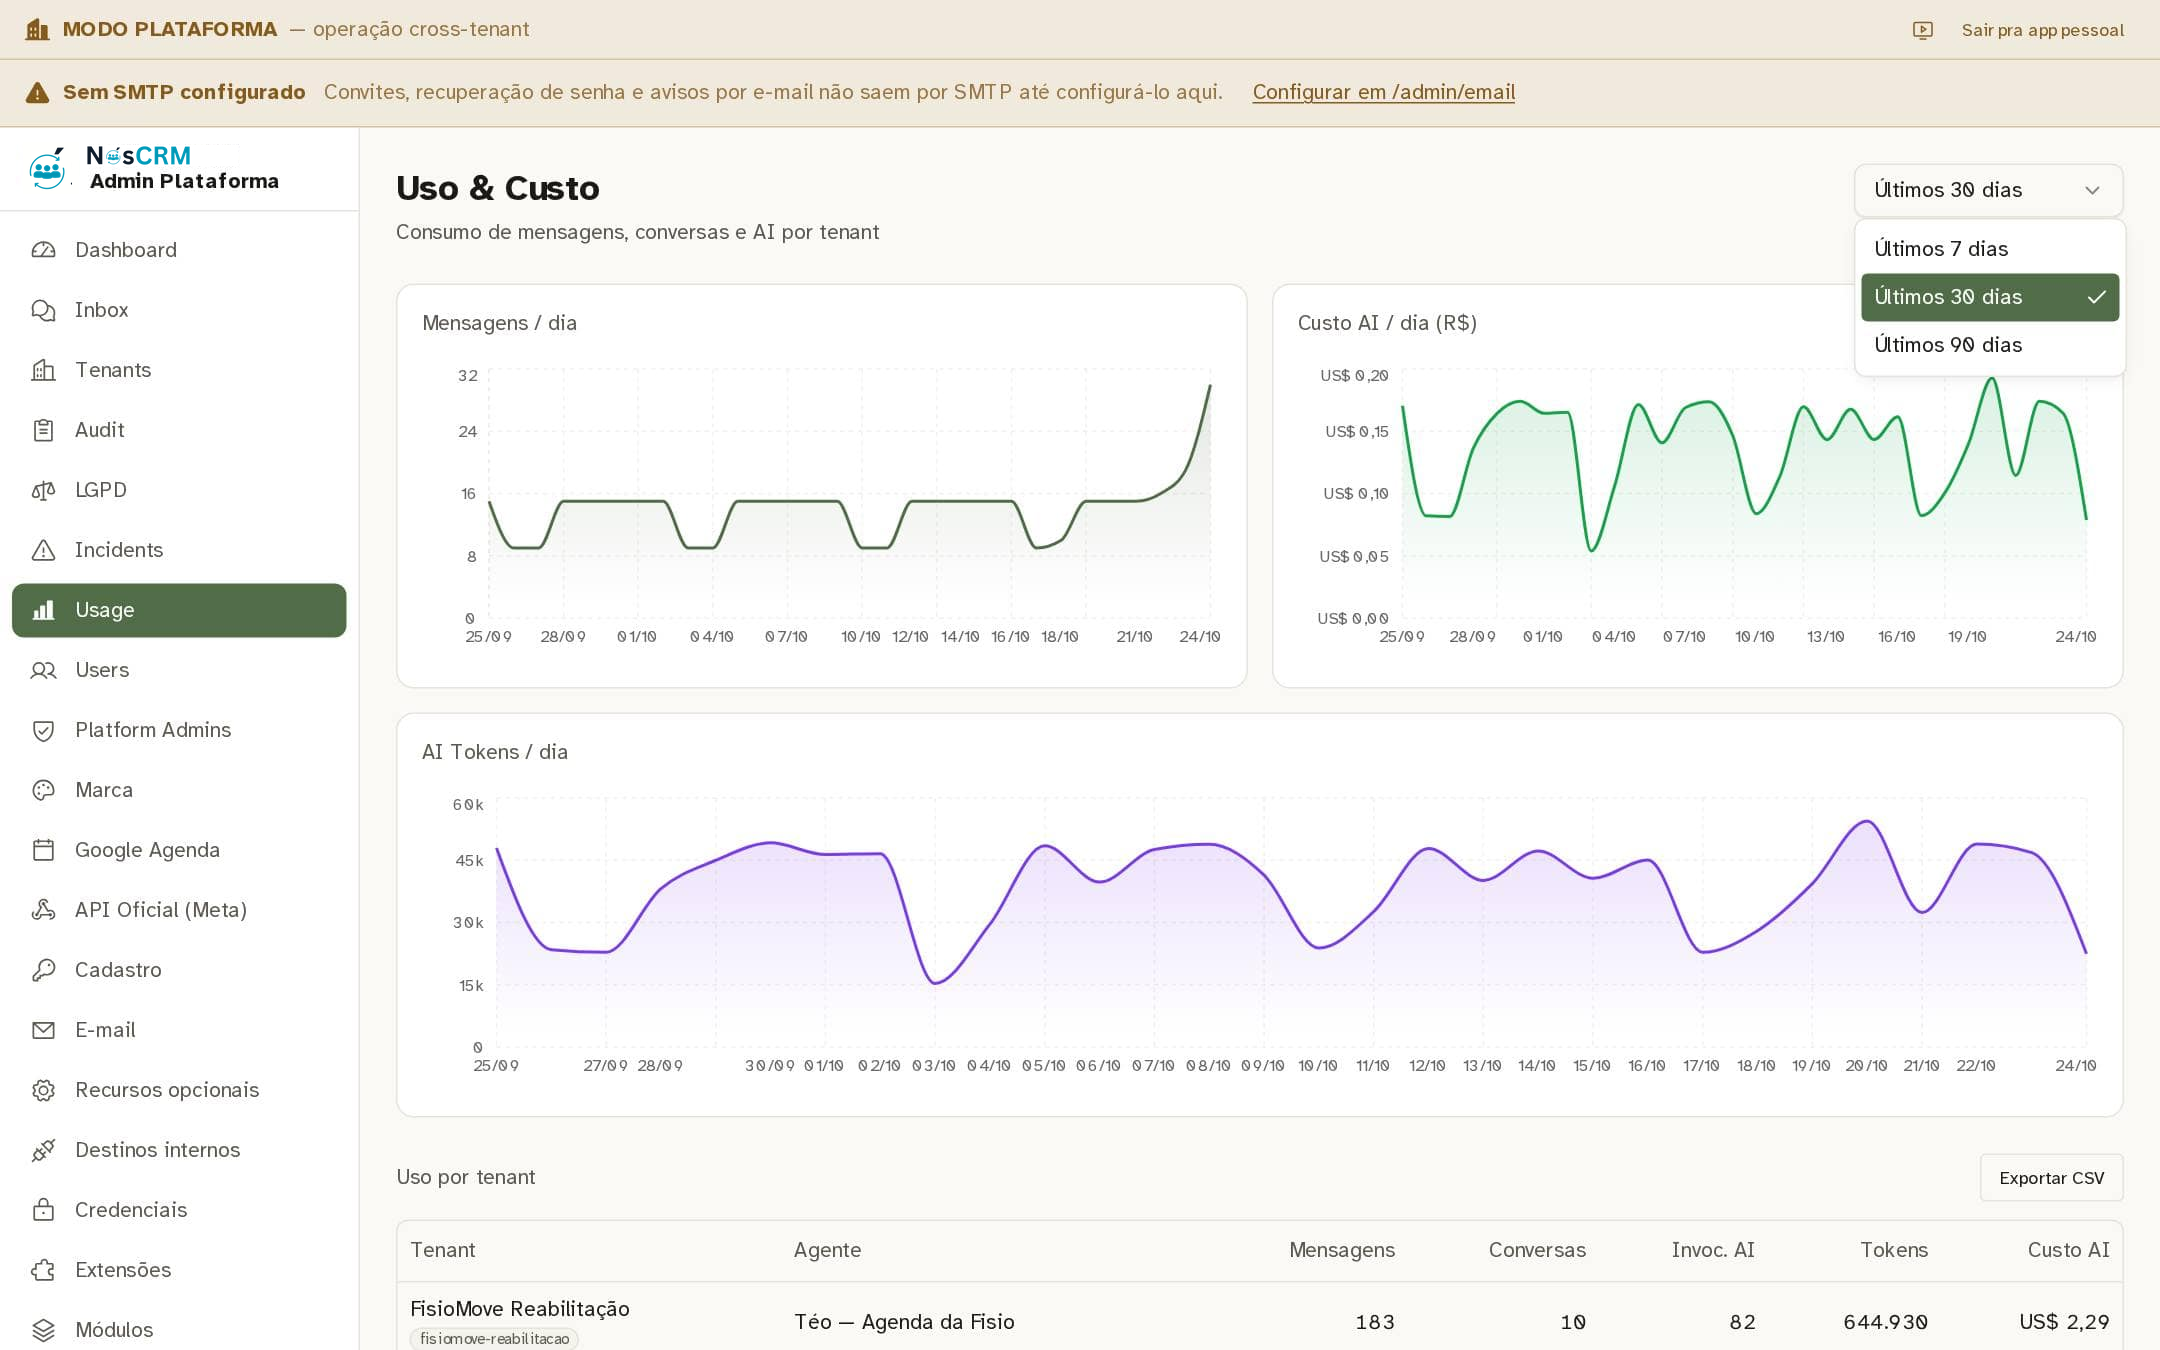Click the exit-to-app icon beside Sair
The image size is (2160, 1350).
[1922, 30]
